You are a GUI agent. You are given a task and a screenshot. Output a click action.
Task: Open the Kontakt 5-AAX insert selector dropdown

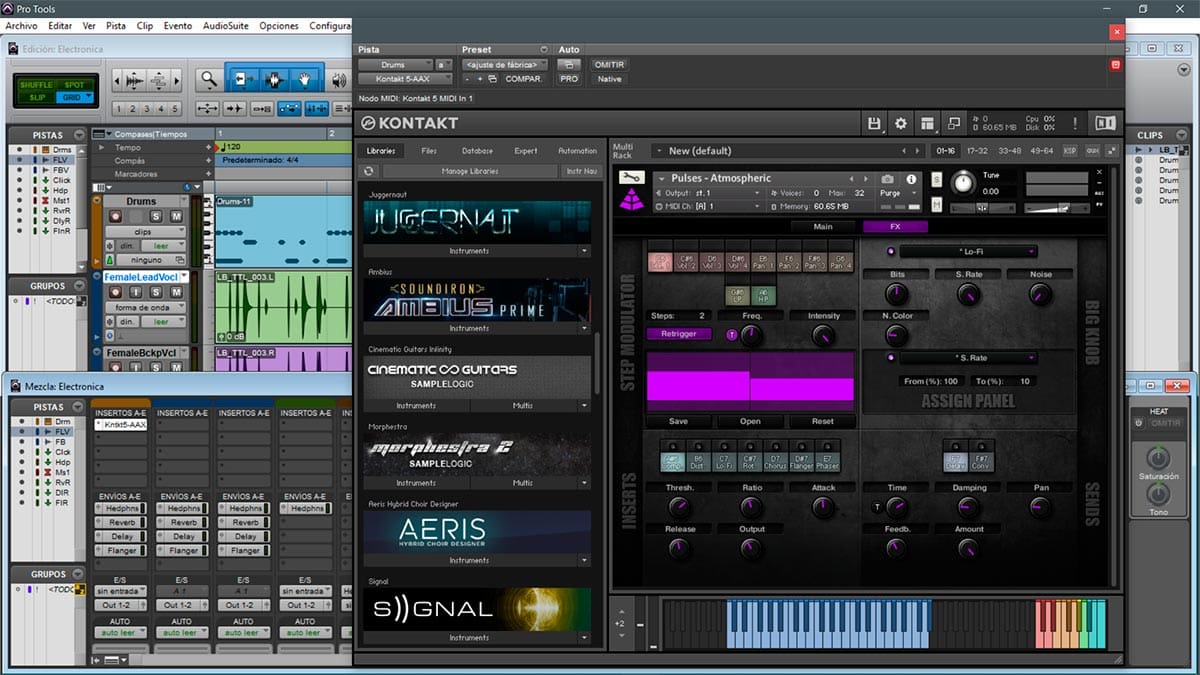(x=404, y=78)
